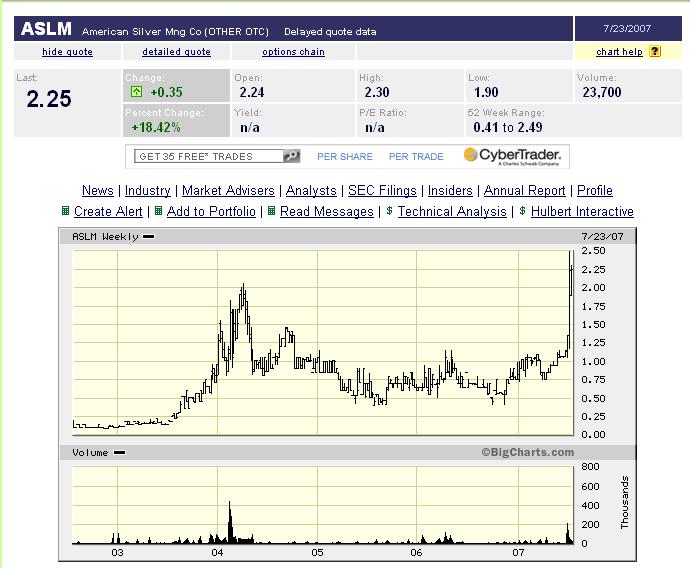Click the Last price value 2.25
The image size is (690, 568).
pos(49,99)
